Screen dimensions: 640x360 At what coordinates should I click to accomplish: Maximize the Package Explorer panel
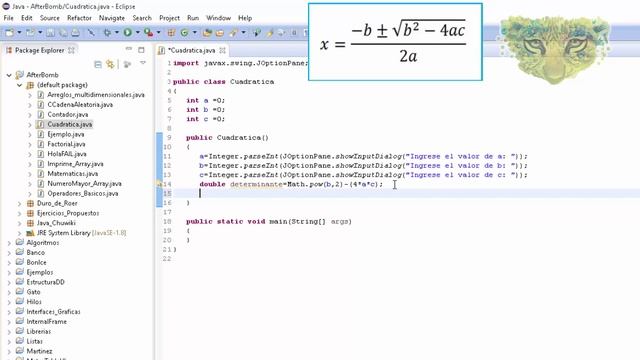(141, 50)
